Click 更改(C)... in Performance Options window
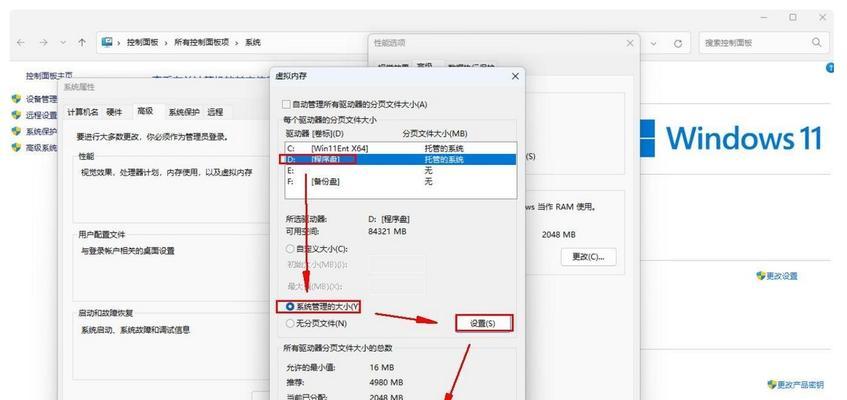The width and height of the screenshot is (847, 400). pyautogui.click(x=588, y=257)
